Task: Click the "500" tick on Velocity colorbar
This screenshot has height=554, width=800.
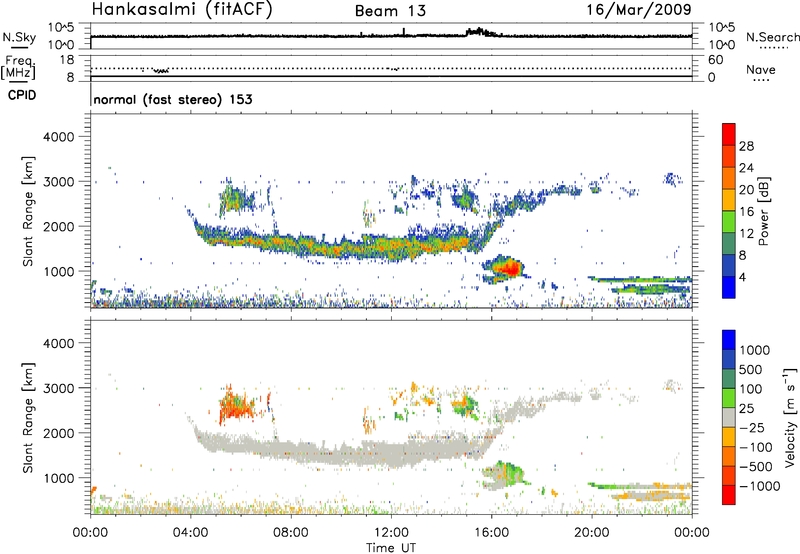Action: click(x=751, y=369)
